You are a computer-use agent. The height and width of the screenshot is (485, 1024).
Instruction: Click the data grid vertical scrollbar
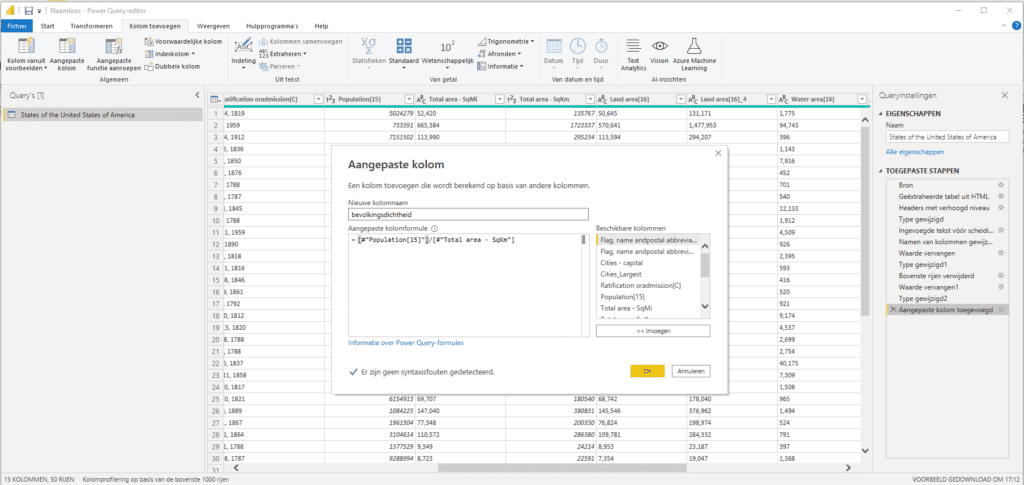[865, 222]
